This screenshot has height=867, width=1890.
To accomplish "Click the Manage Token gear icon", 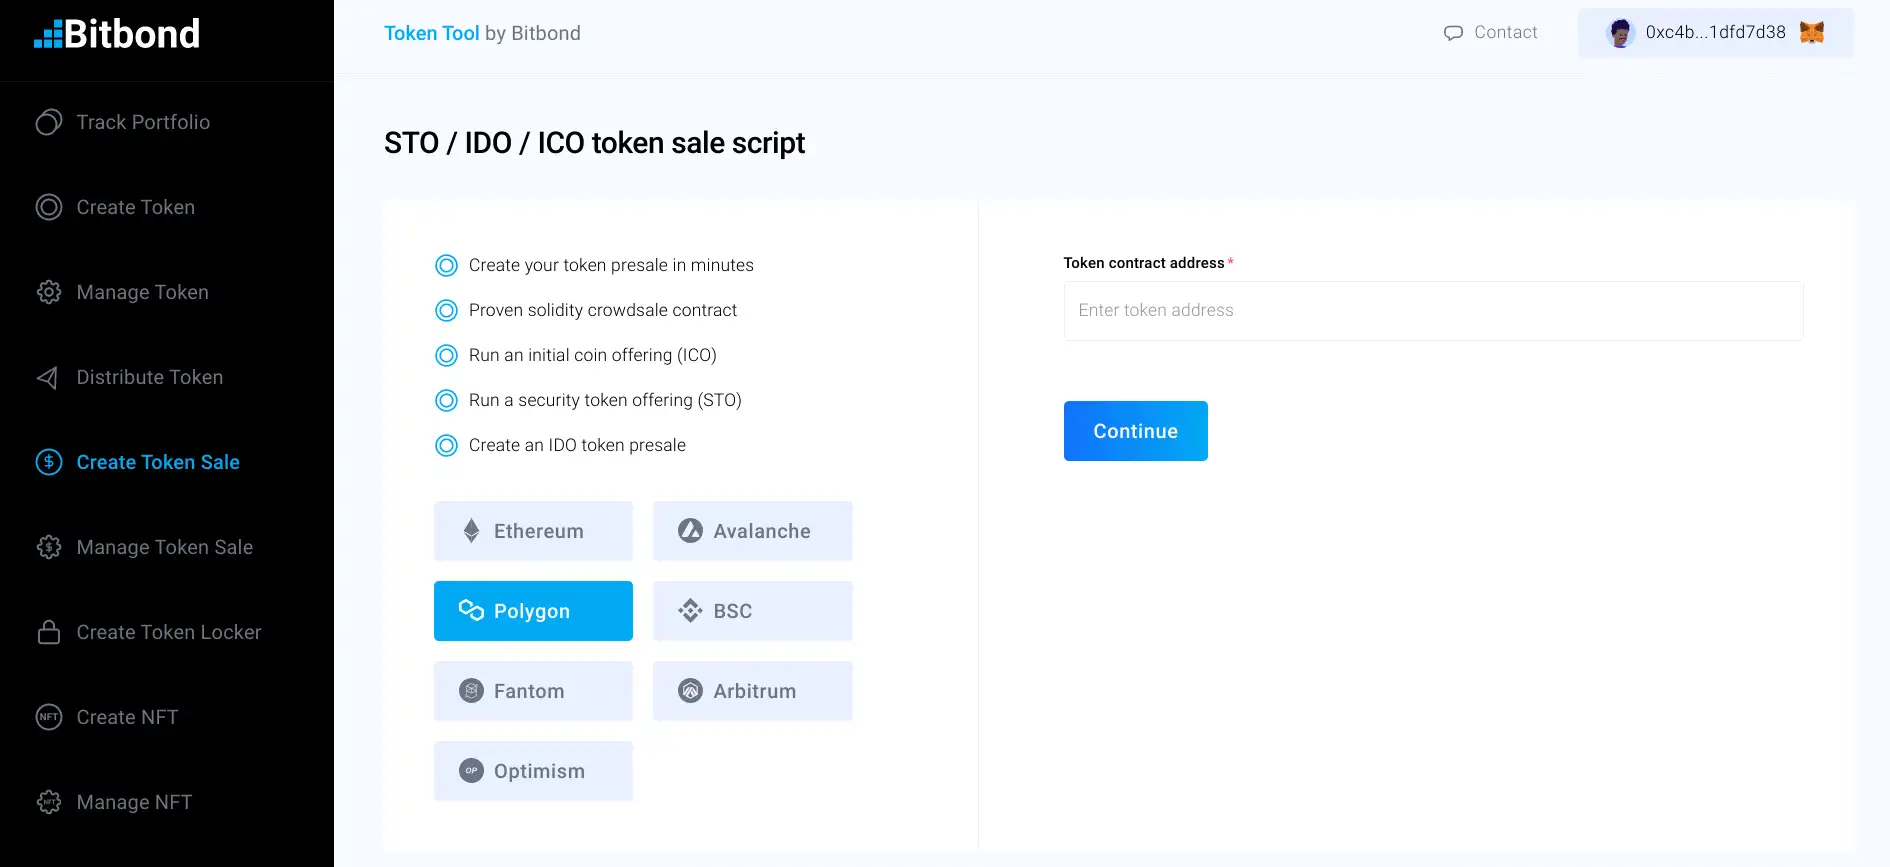I will tap(49, 292).
